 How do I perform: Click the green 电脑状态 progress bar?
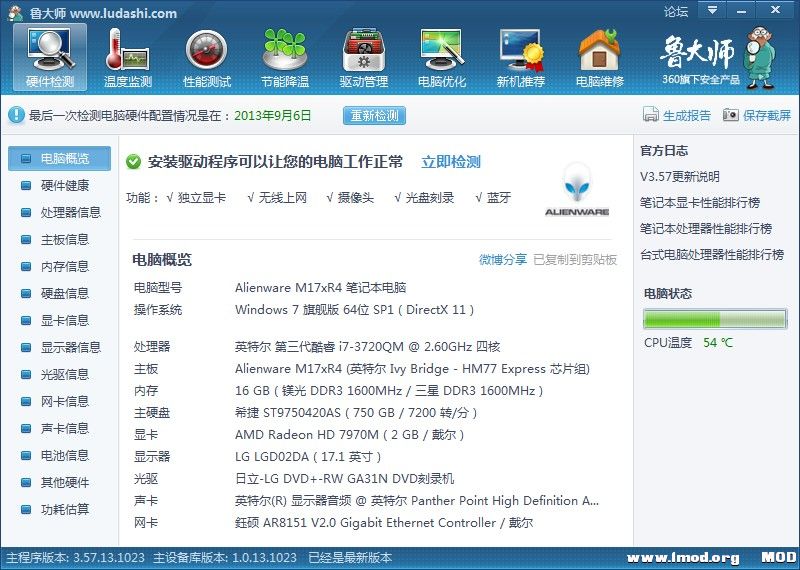[x=715, y=319]
